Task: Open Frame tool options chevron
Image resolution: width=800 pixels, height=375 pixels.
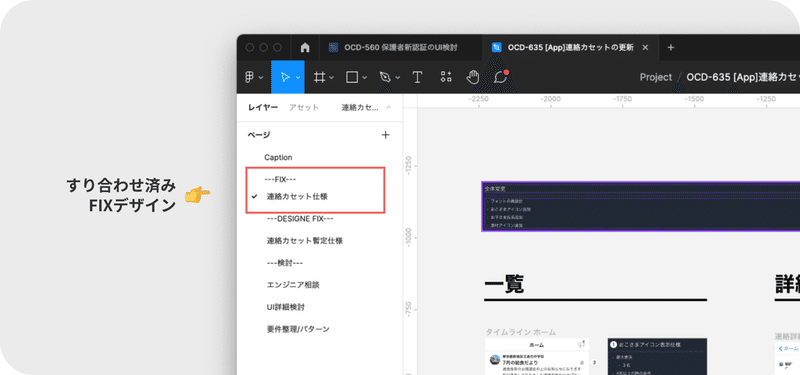Action: pos(332,78)
